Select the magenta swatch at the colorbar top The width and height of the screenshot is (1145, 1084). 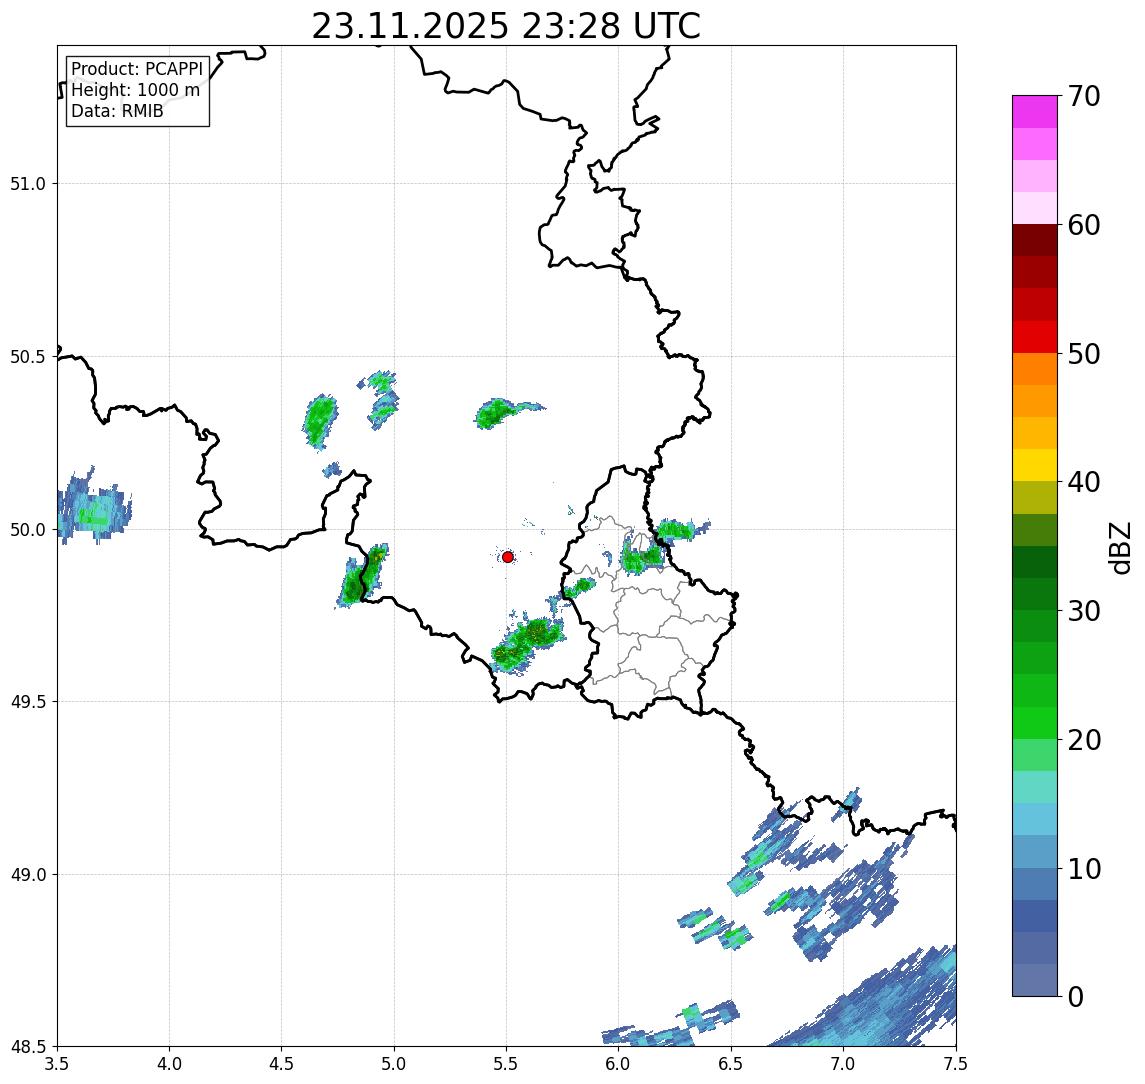pos(1035,112)
